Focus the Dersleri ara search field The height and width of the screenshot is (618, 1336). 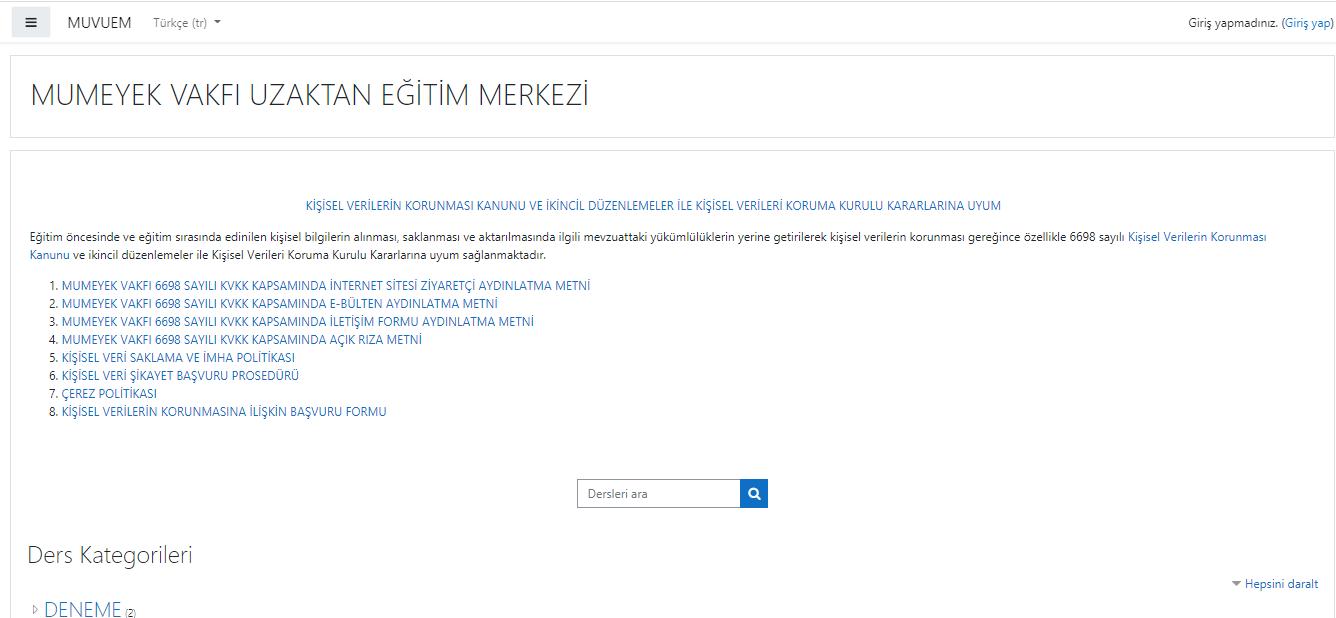pos(658,494)
